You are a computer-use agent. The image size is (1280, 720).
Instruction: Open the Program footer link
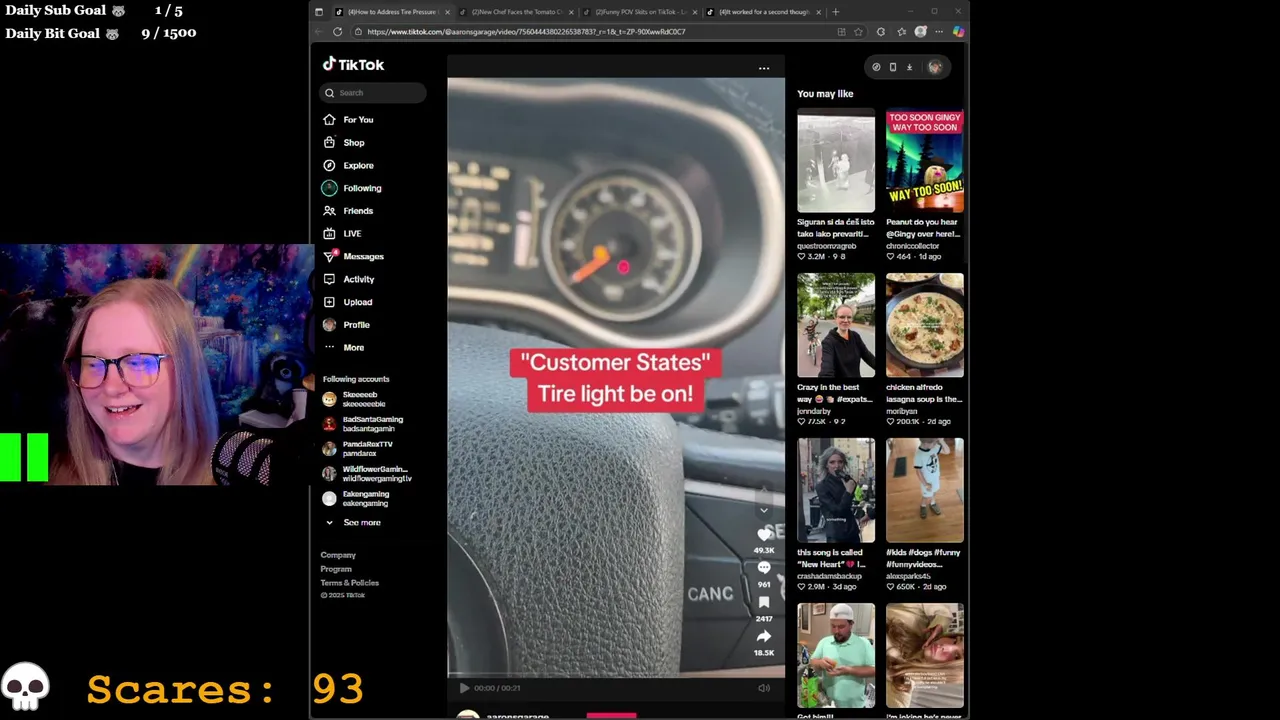click(x=336, y=569)
